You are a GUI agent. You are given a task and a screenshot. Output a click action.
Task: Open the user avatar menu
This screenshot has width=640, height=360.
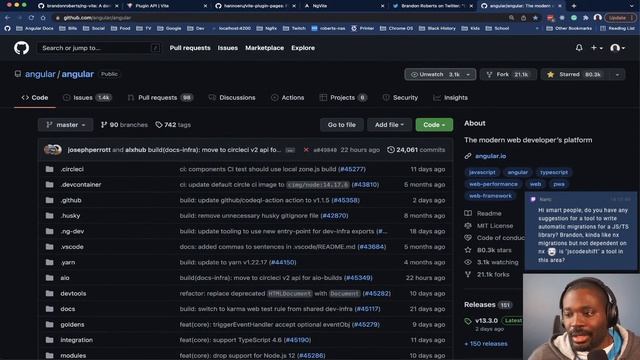[617, 48]
